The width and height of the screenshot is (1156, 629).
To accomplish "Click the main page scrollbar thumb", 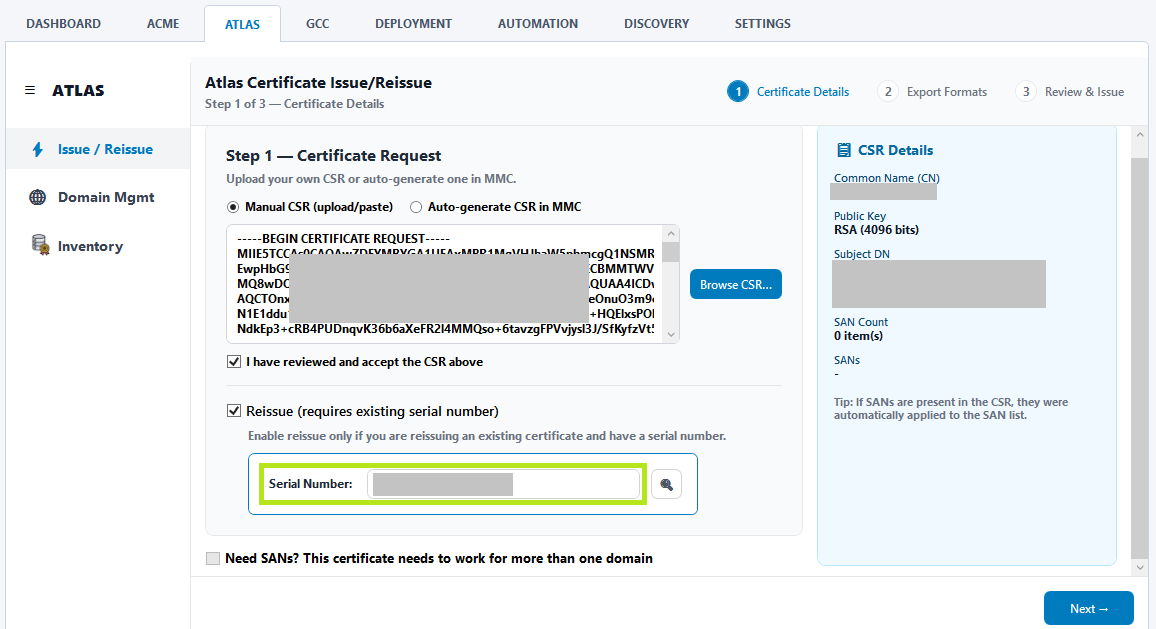I will (1140, 358).
